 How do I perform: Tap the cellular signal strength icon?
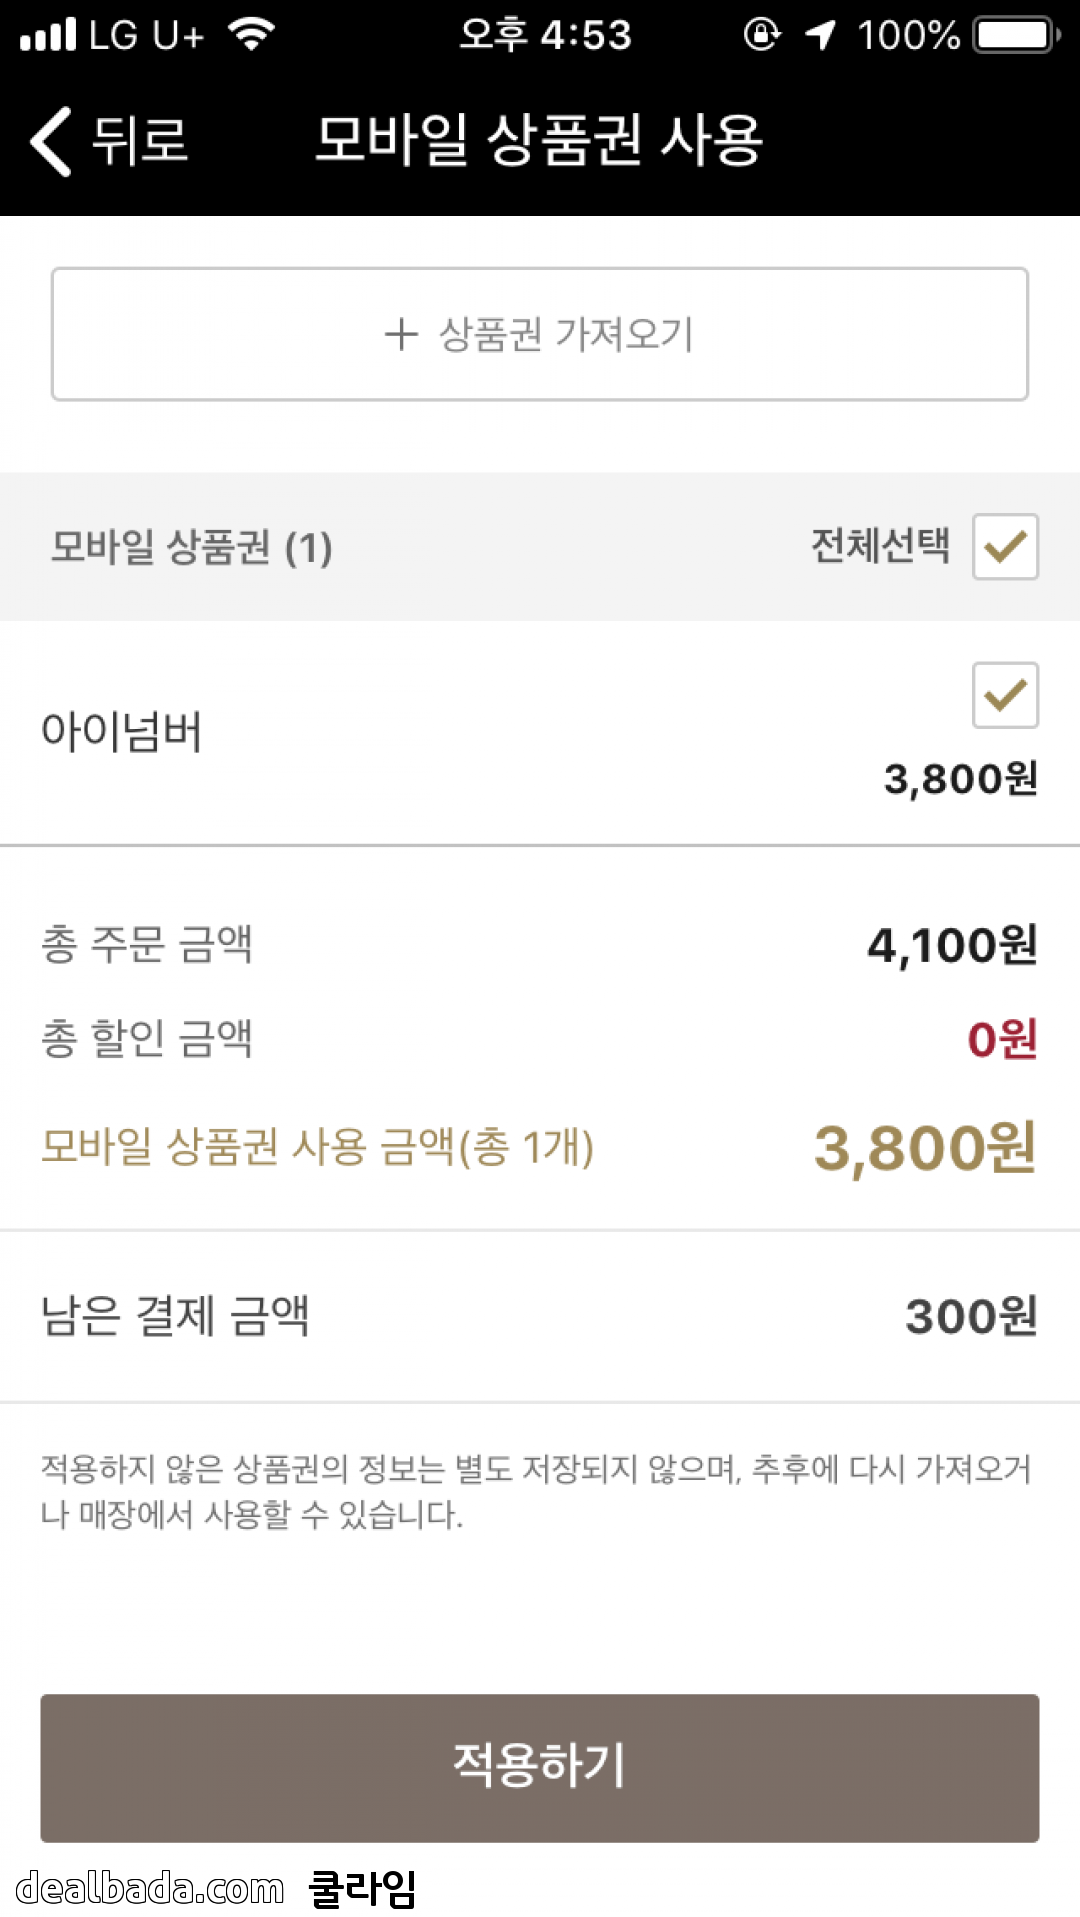(x=48, y=36)
